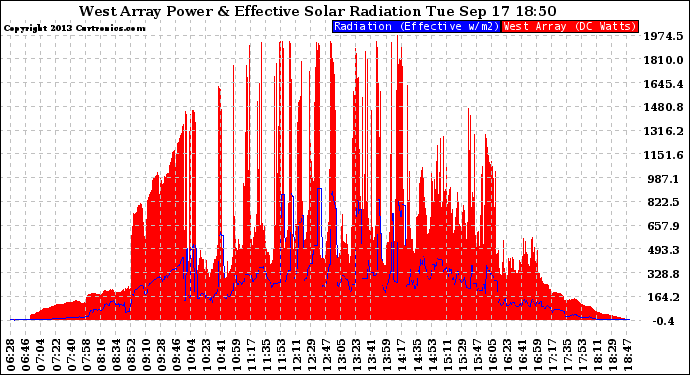Click the 18:11 time label
Image resolution: width=690 pixels, height=375 pixels.
click(596, 354)
